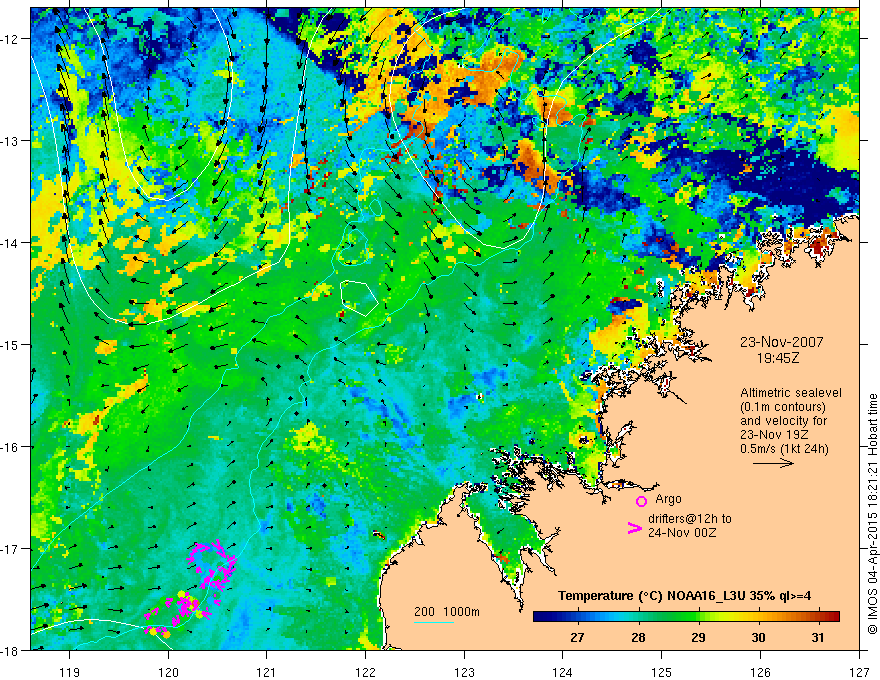This screenshot has height=680, width=880.
Task: Click the "19:45Z" time label
Action: (777, 357)
